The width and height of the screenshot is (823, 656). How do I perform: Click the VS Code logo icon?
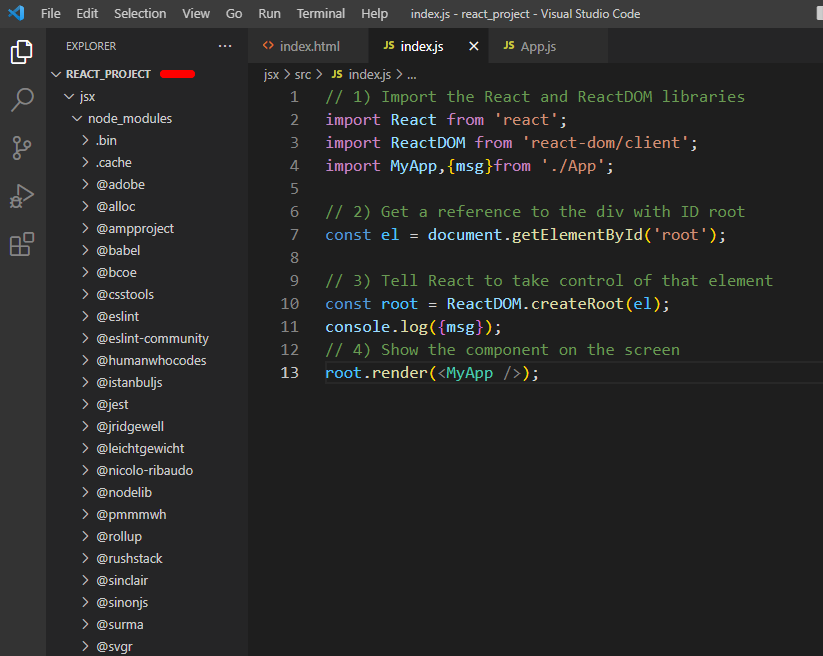click(16, 13)
